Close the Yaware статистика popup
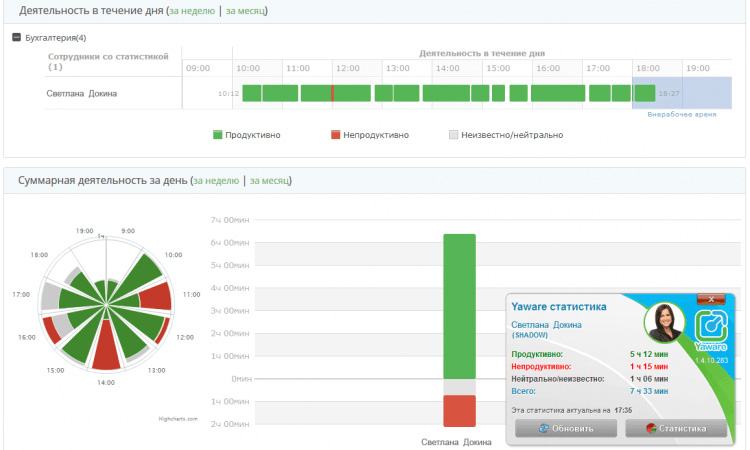 [711, 299]
